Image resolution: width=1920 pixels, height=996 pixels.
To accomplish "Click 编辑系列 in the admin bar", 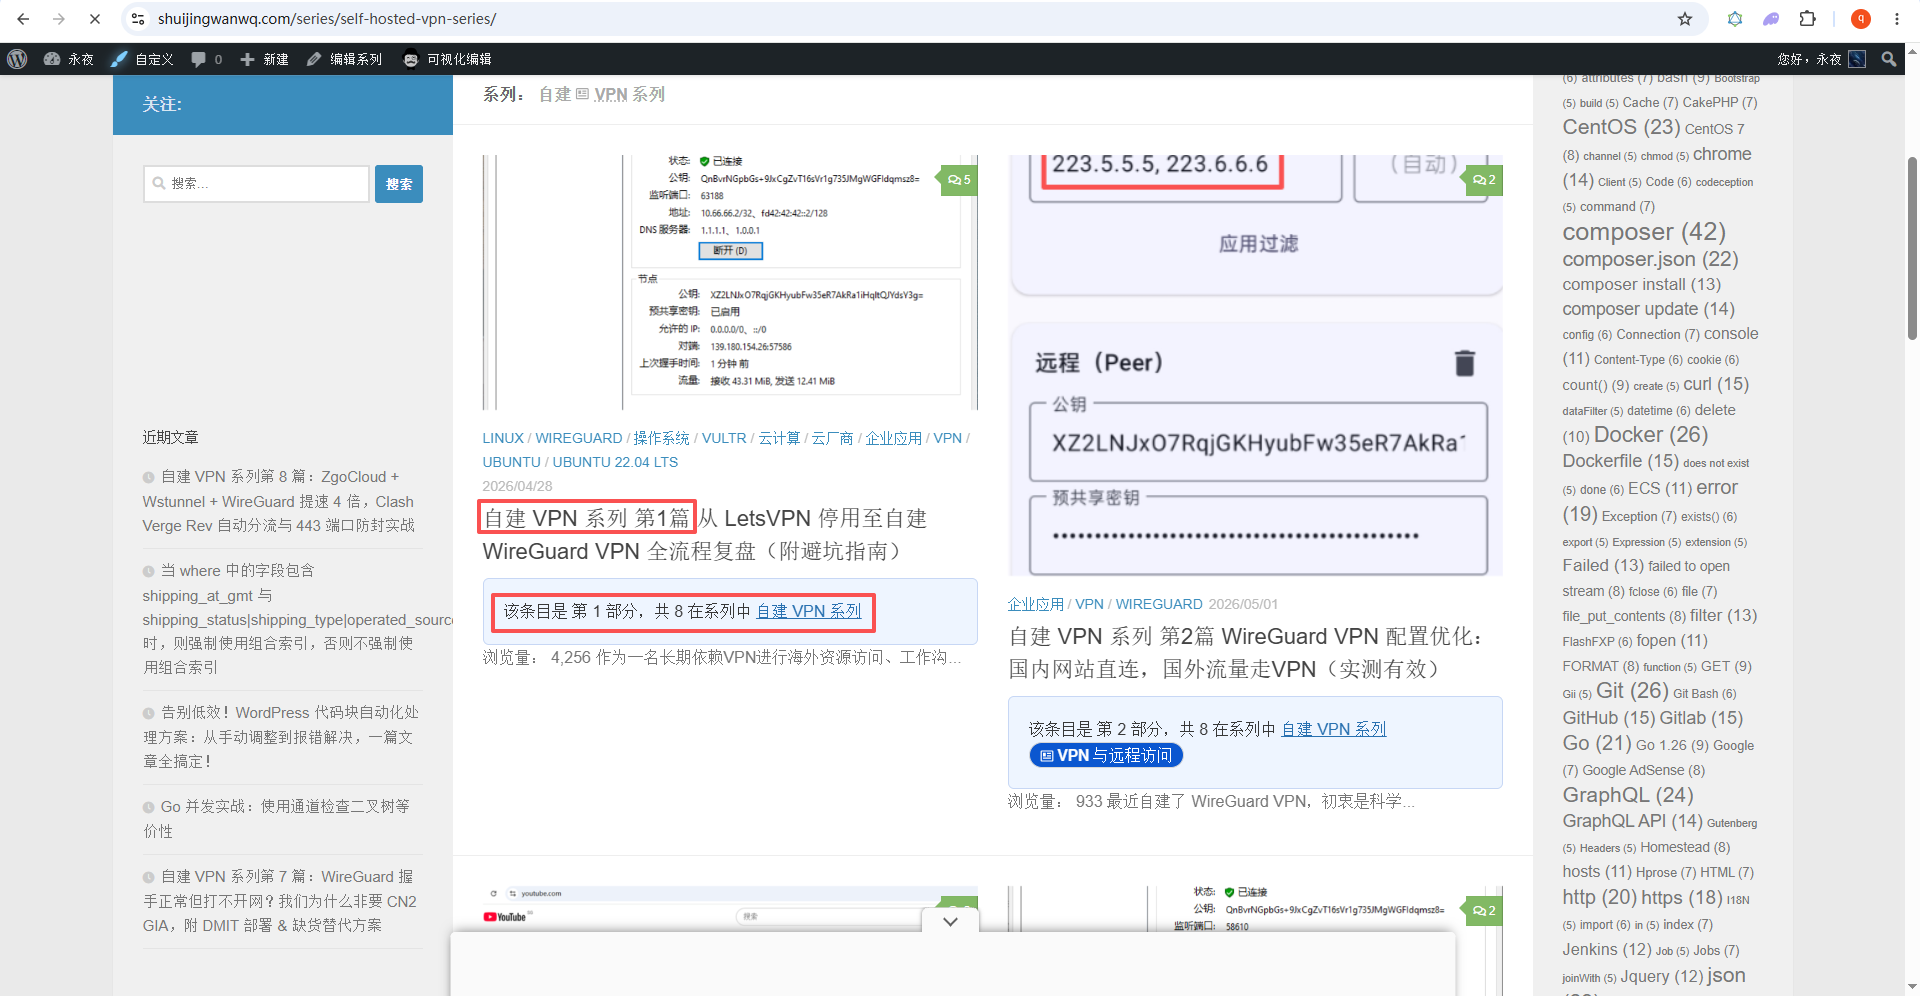I will pyautogui.click(x=344, y=59).
